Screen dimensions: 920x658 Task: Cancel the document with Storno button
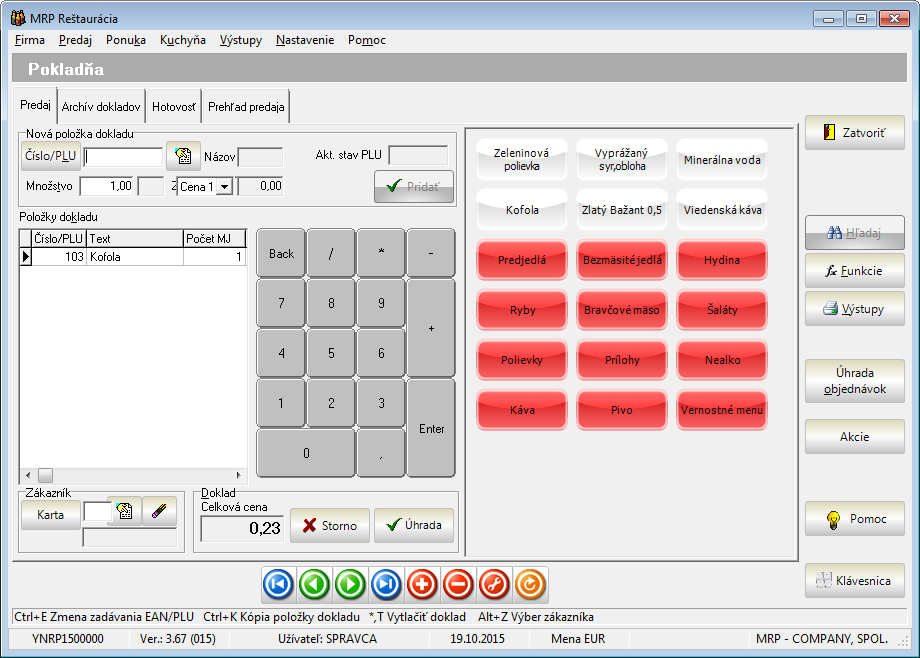tap(330, 526)
